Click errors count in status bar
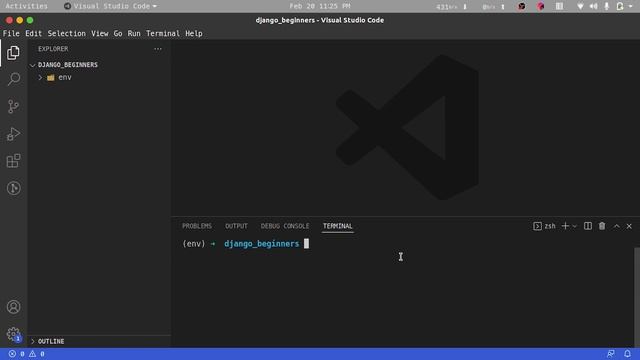This screenshot has height=360, width=640. (17, 354)
